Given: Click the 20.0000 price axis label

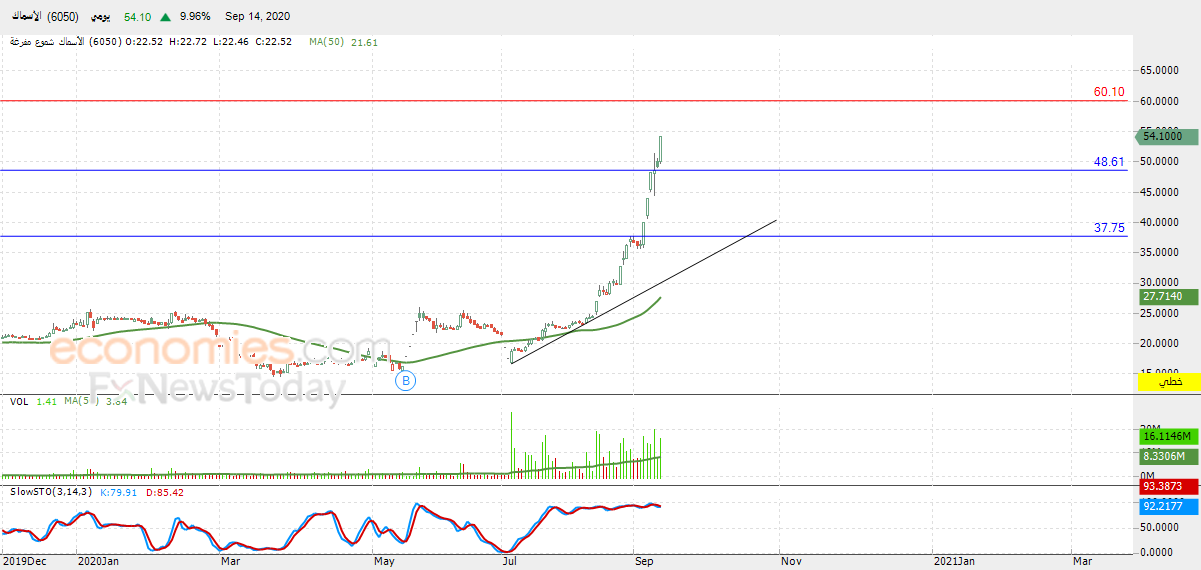Looking at the screenshot, I should point(1160,344).
